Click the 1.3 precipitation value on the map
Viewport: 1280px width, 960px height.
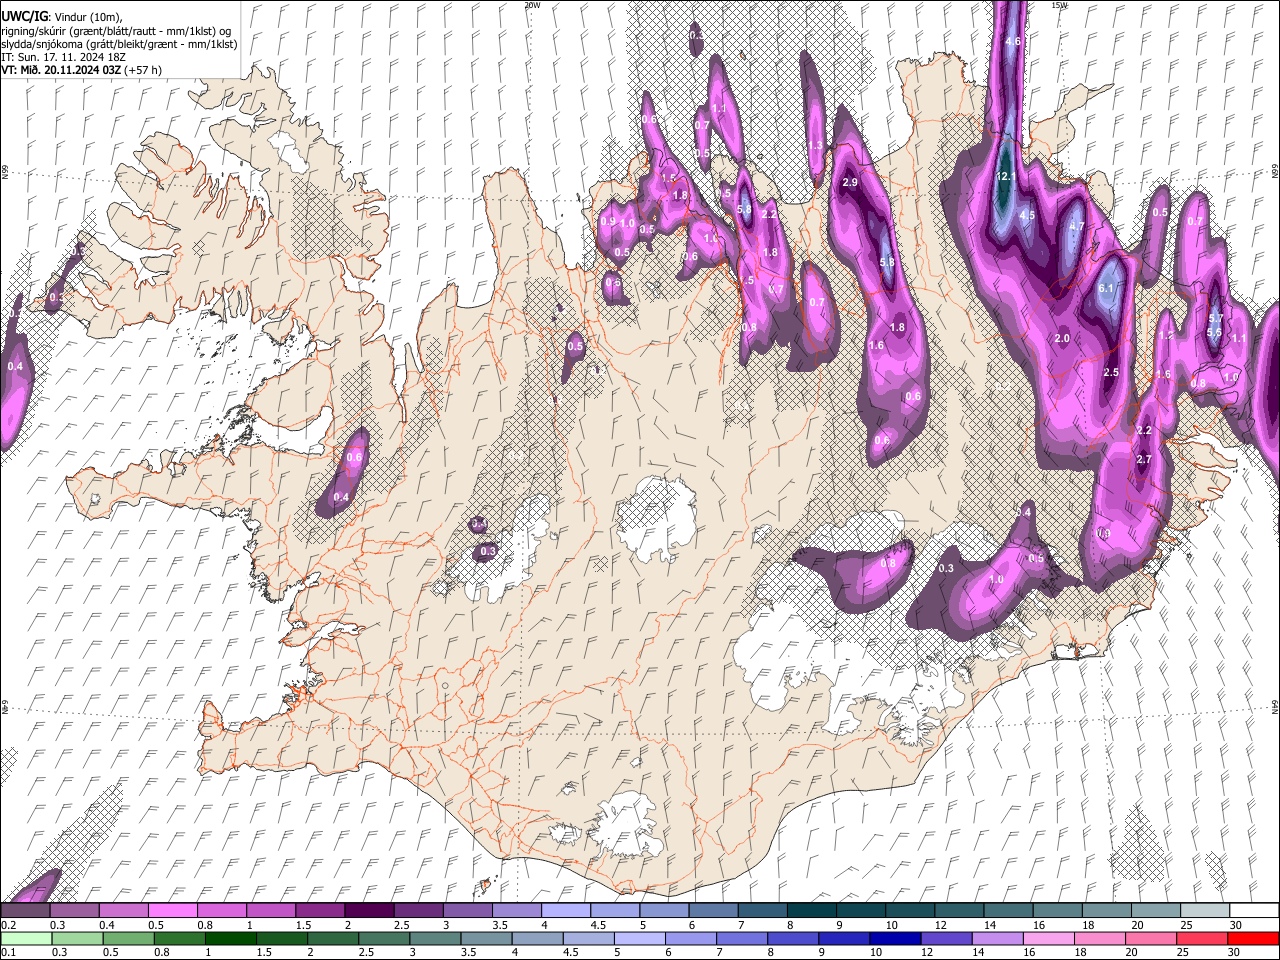click(x=815, y=145)
